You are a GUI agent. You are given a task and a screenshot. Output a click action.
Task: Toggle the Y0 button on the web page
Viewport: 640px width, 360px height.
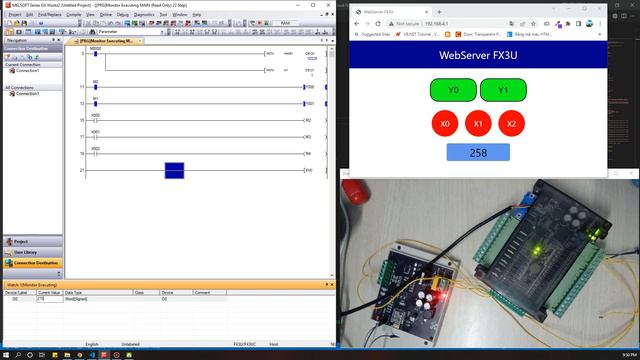click(x=453, y=90)
